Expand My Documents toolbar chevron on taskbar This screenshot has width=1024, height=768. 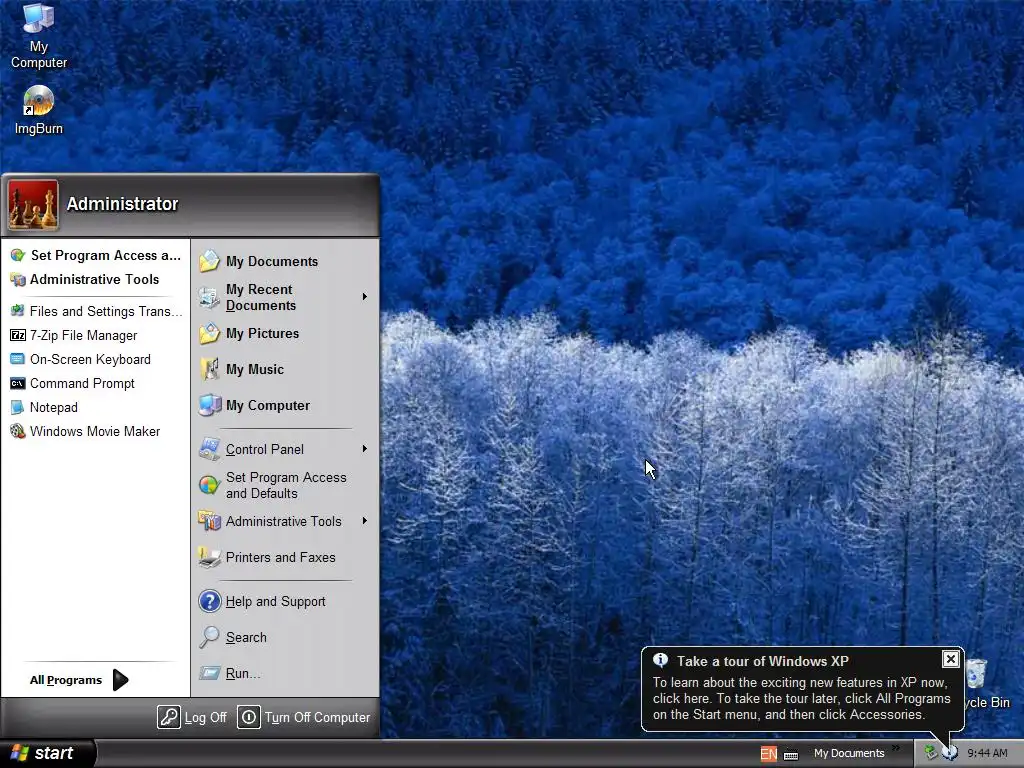[896, 748]
